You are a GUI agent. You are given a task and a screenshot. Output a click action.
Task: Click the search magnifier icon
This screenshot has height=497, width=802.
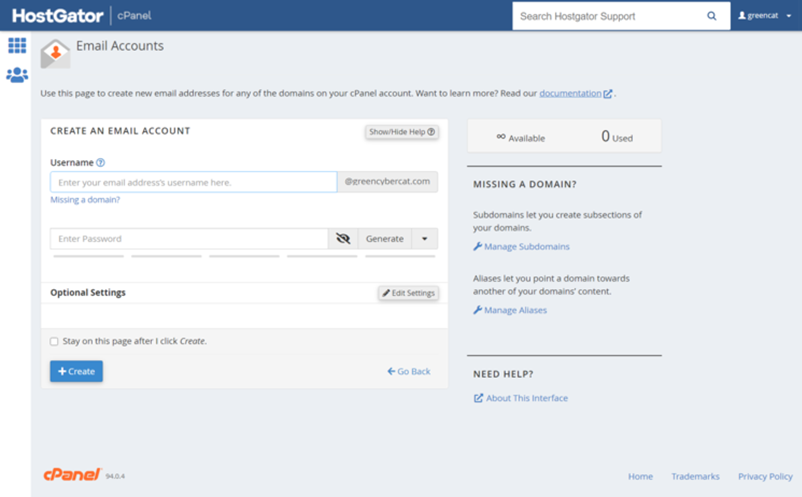(x=711, y=16)
